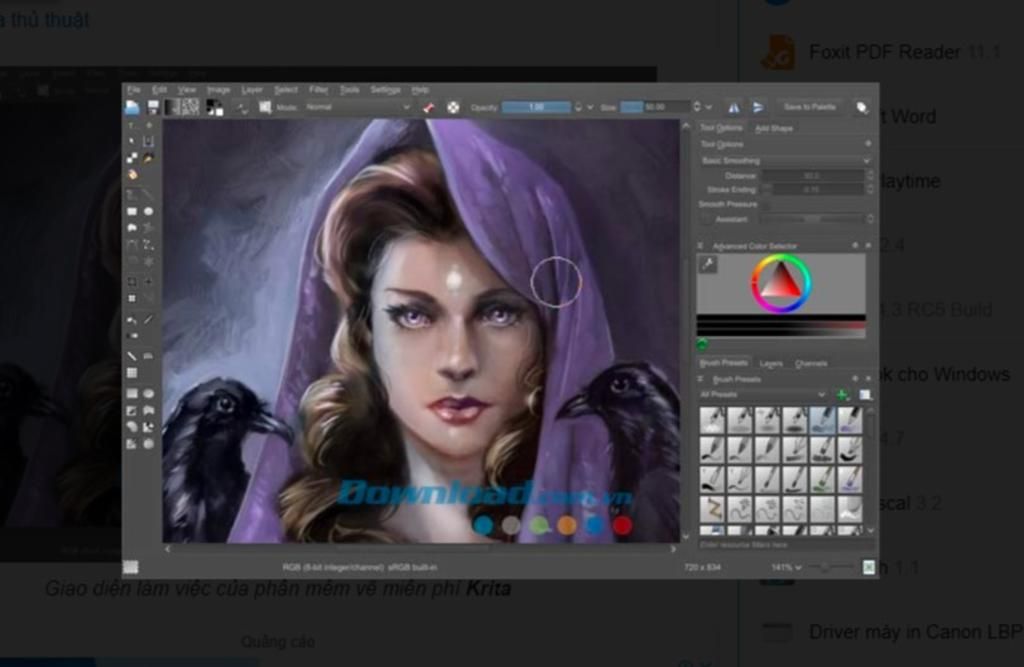Click the Size value stepper arrows
The width and height of the screenshot is (1024, 667).
(x=697, y=107)
